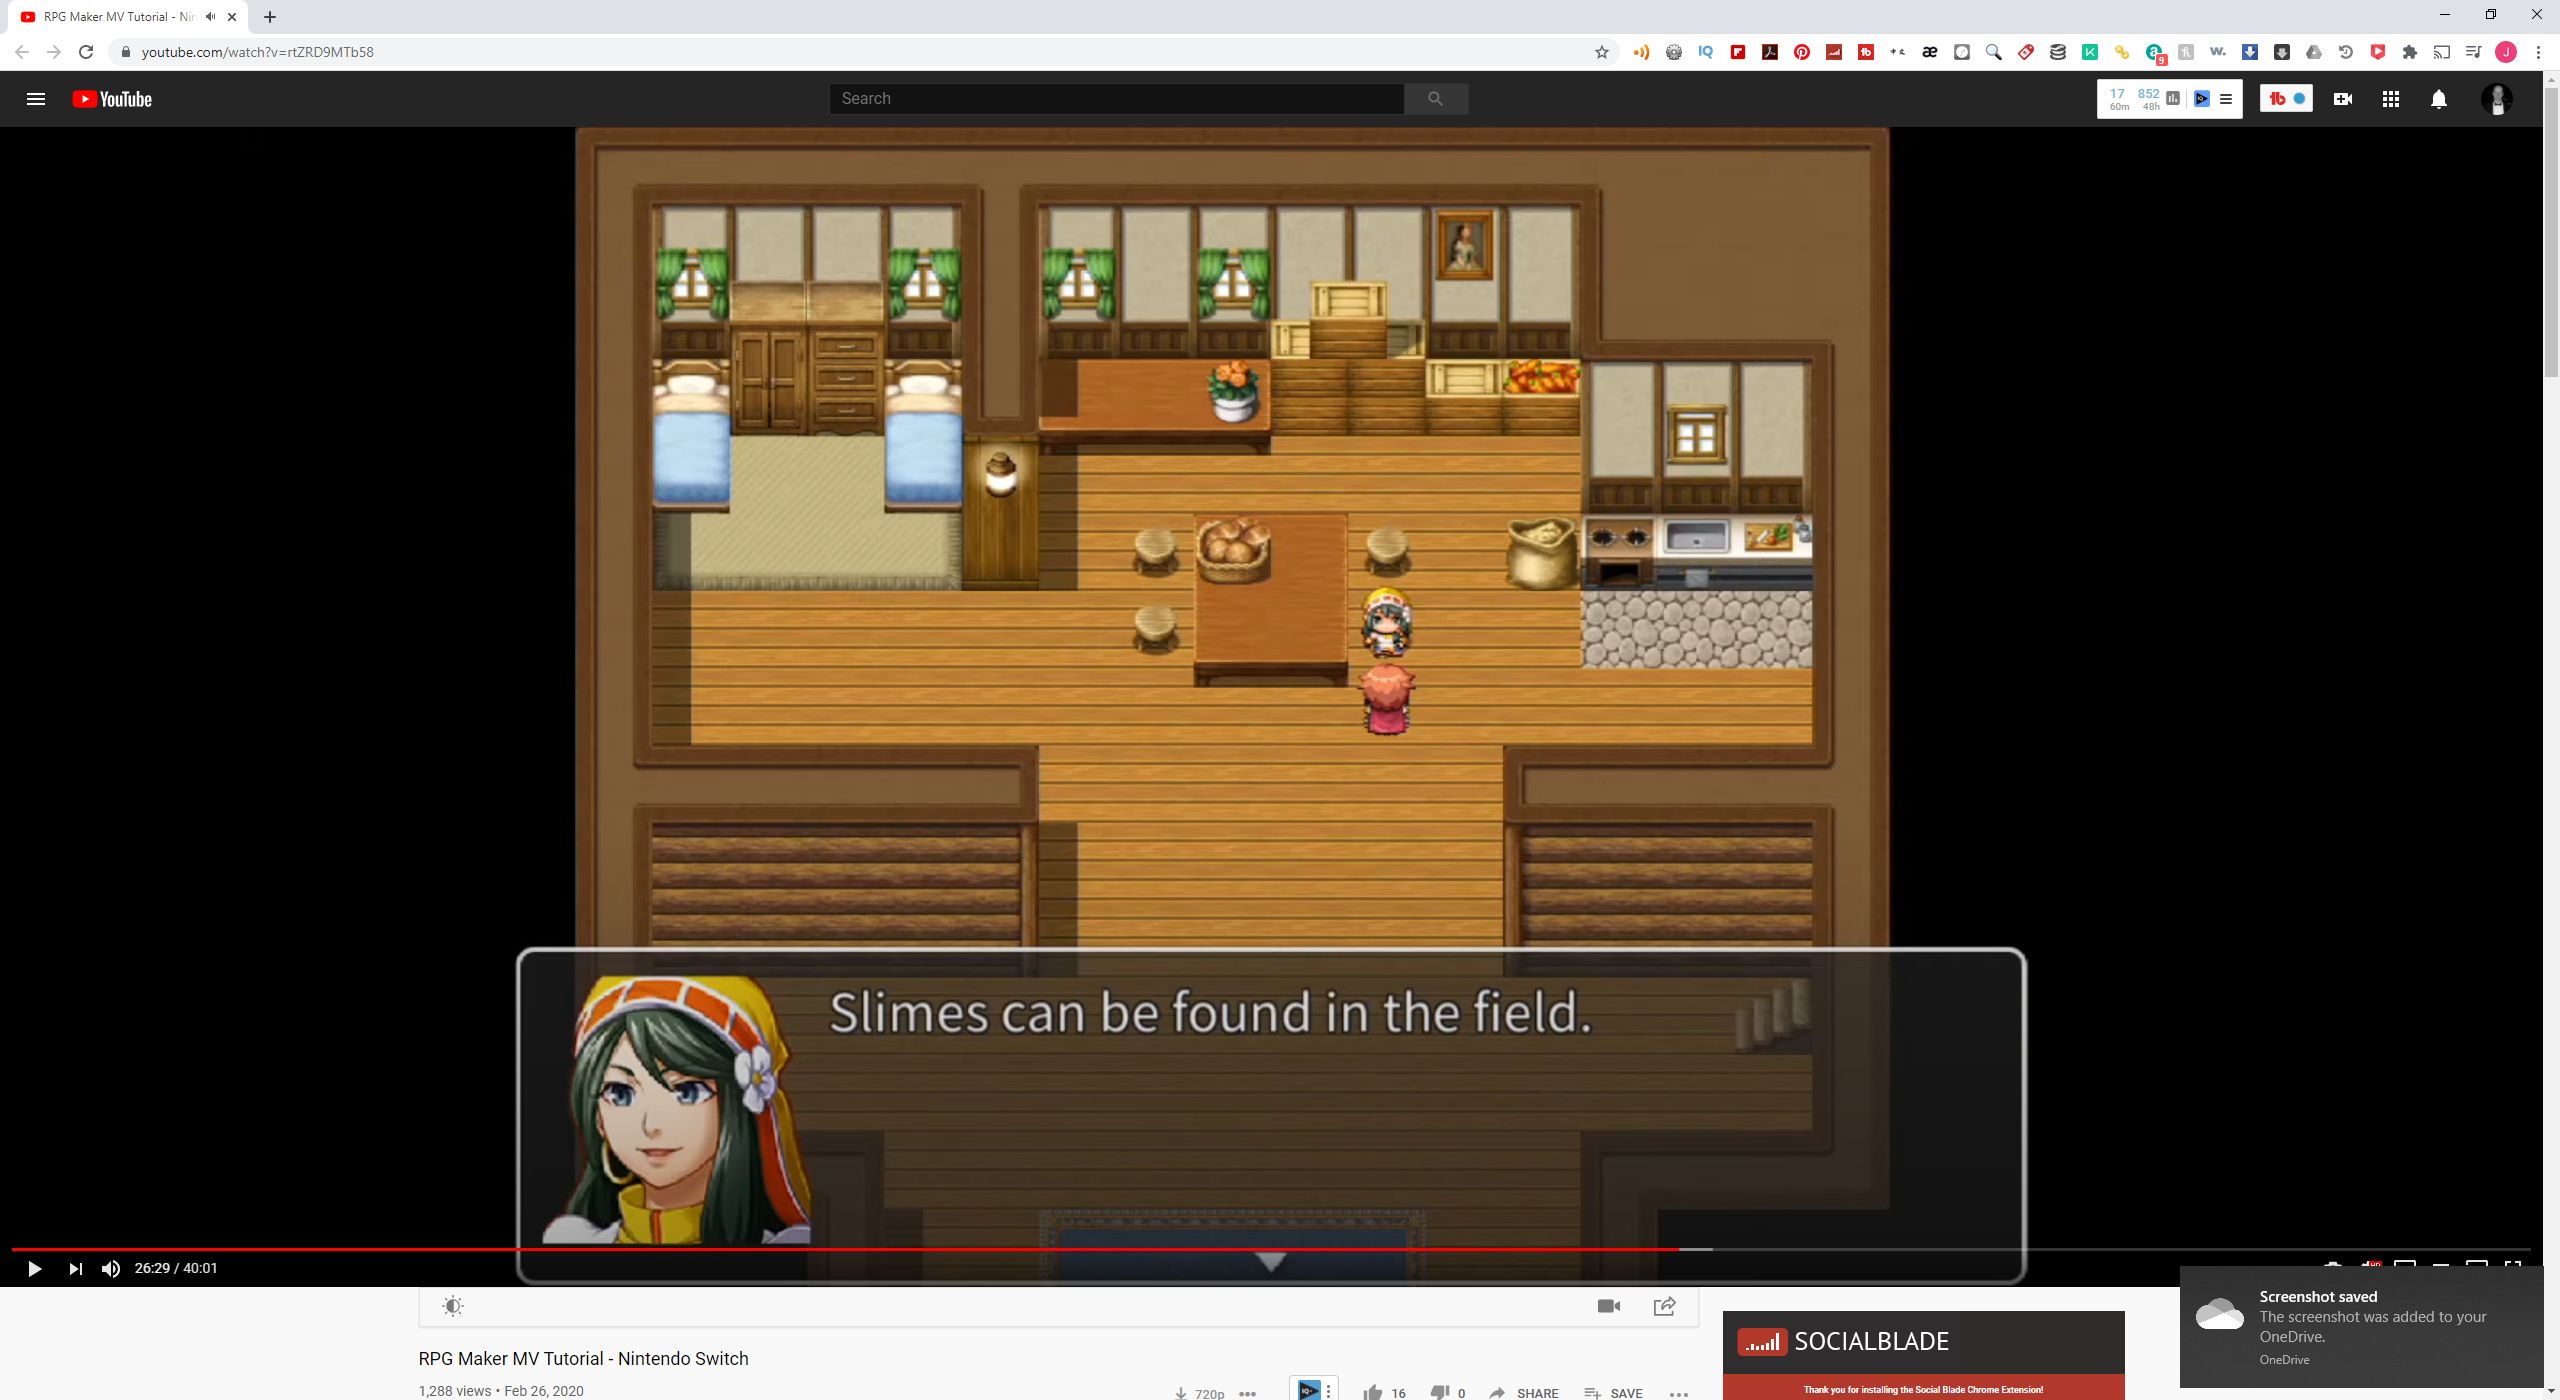Viewport: 2560px width, 1400px height.
Task: Open download options dots beside 720p
Action: click(x=1247, y=1392)
